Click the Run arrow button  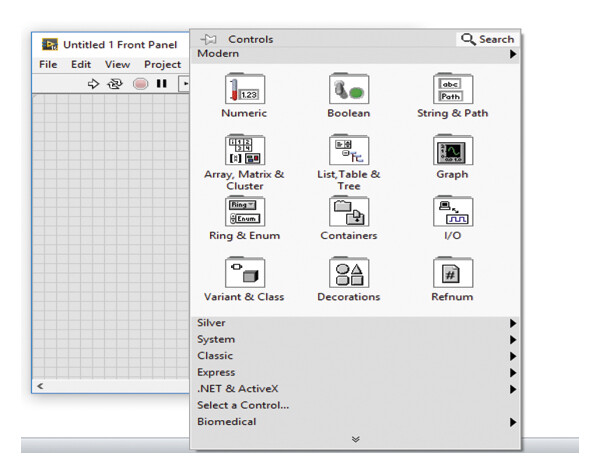93,83
